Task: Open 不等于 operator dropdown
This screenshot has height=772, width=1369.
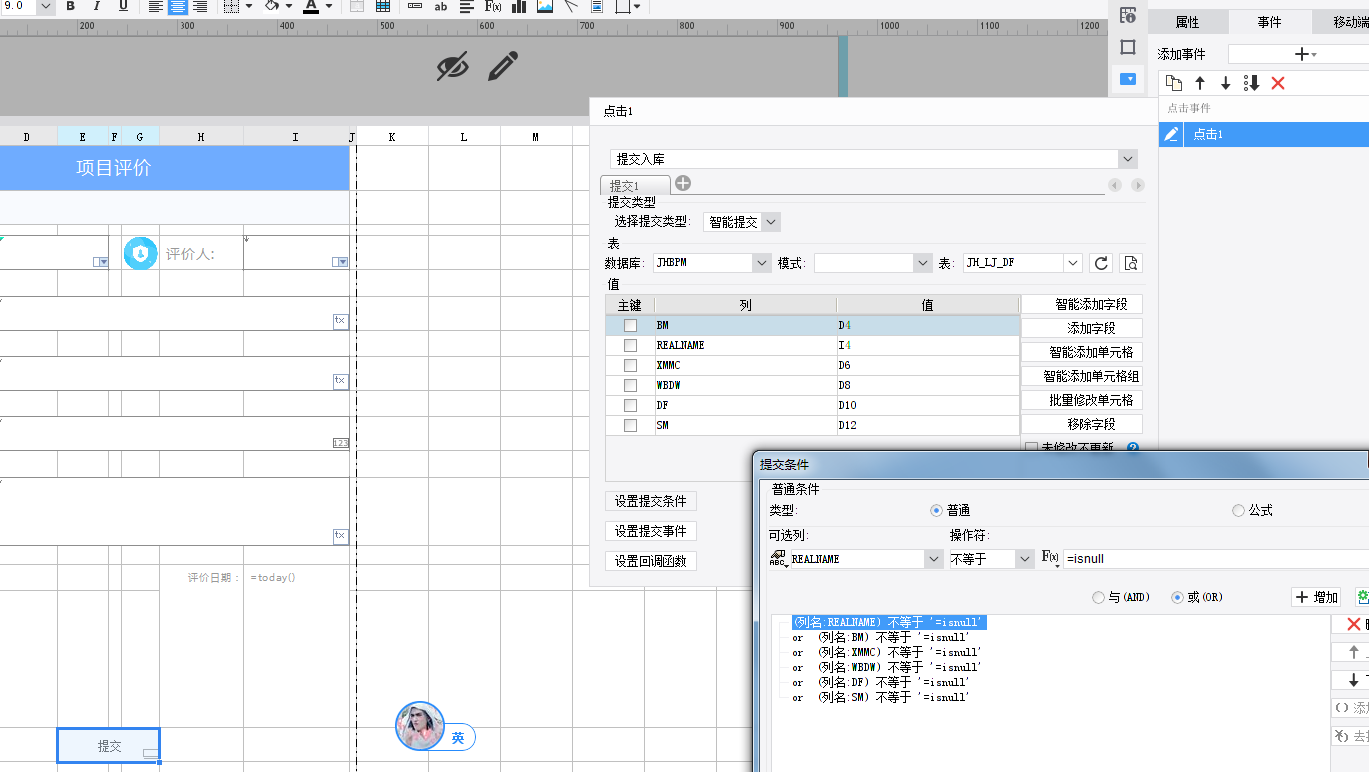Action: (x=1024, y=559)
